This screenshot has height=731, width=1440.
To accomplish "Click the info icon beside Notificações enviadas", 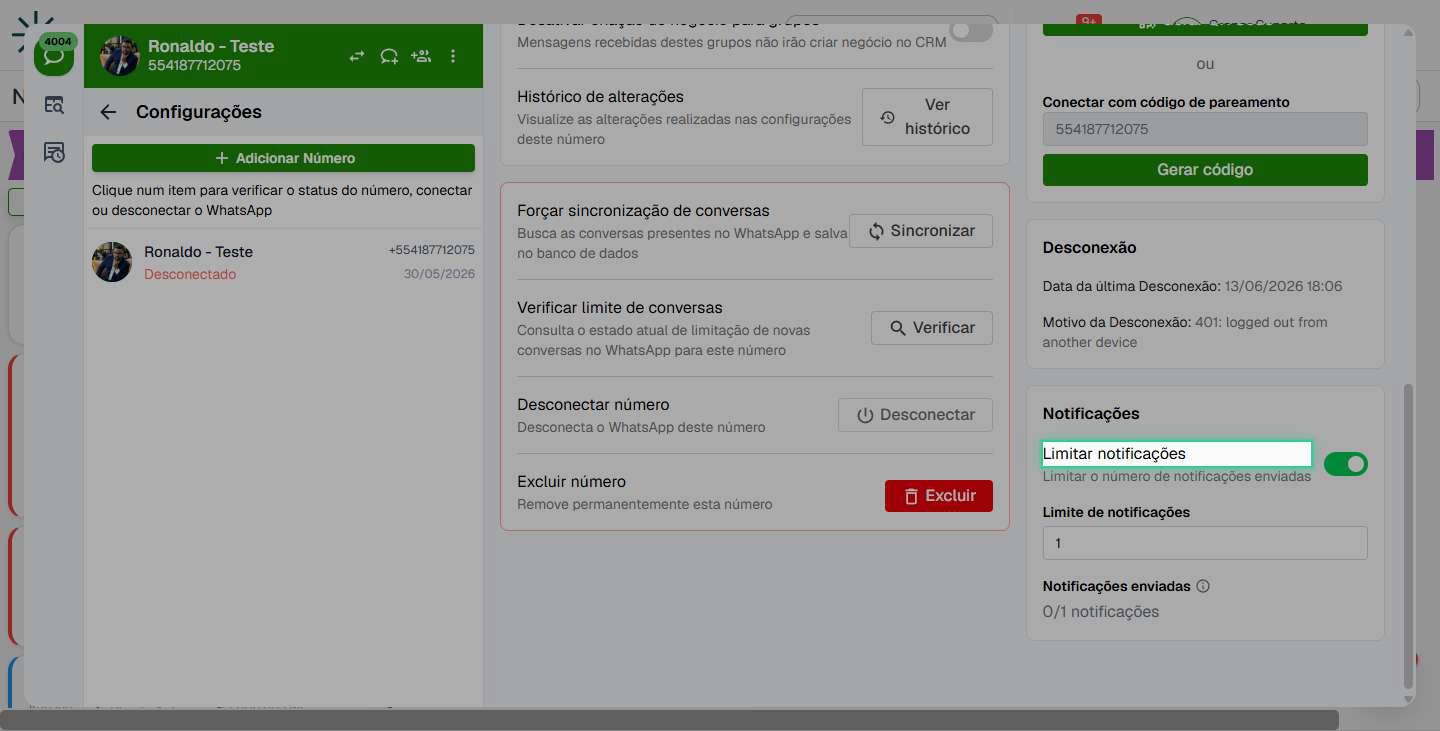I will (x=1203, y=586).
